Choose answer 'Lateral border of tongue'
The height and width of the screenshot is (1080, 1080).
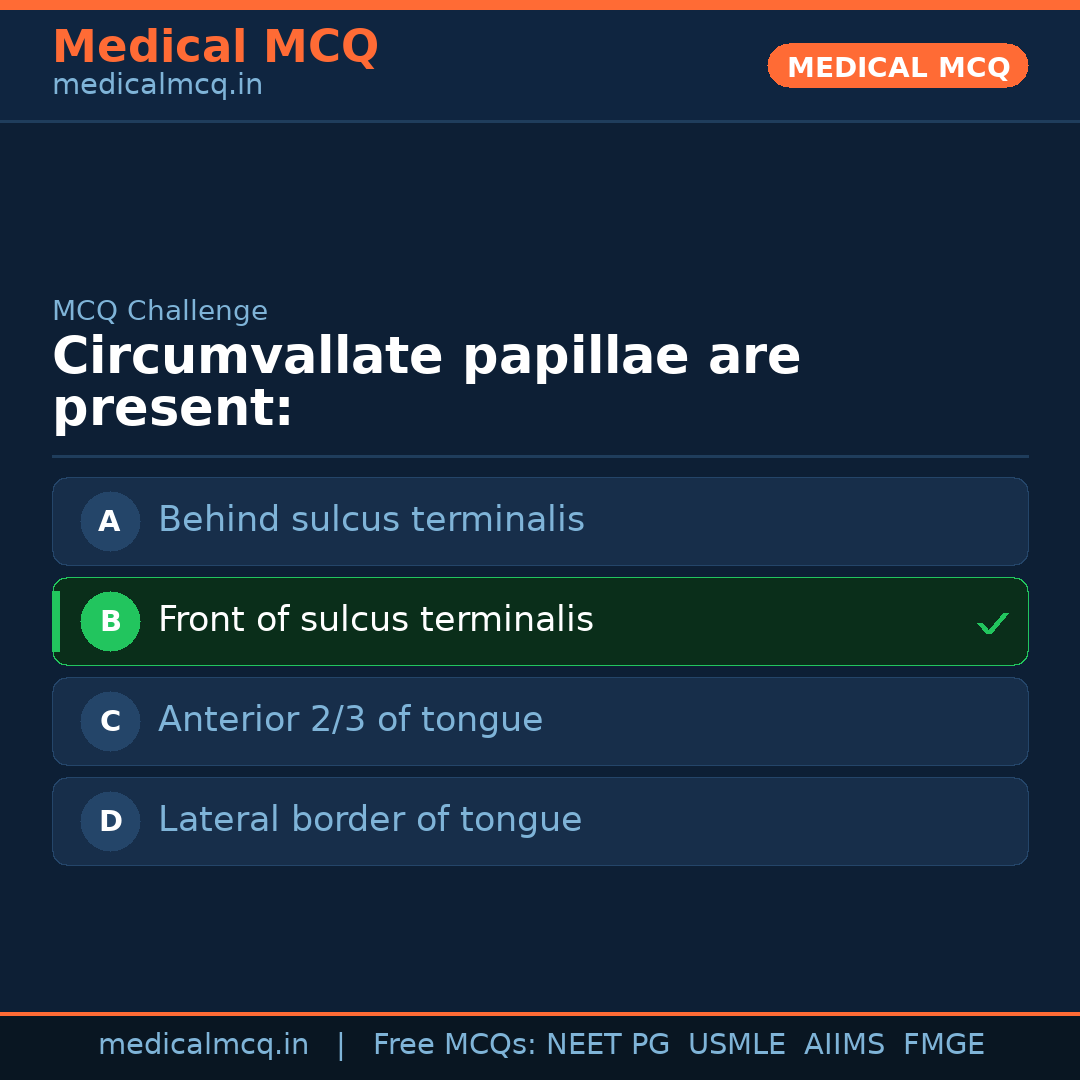coord(370,820)
